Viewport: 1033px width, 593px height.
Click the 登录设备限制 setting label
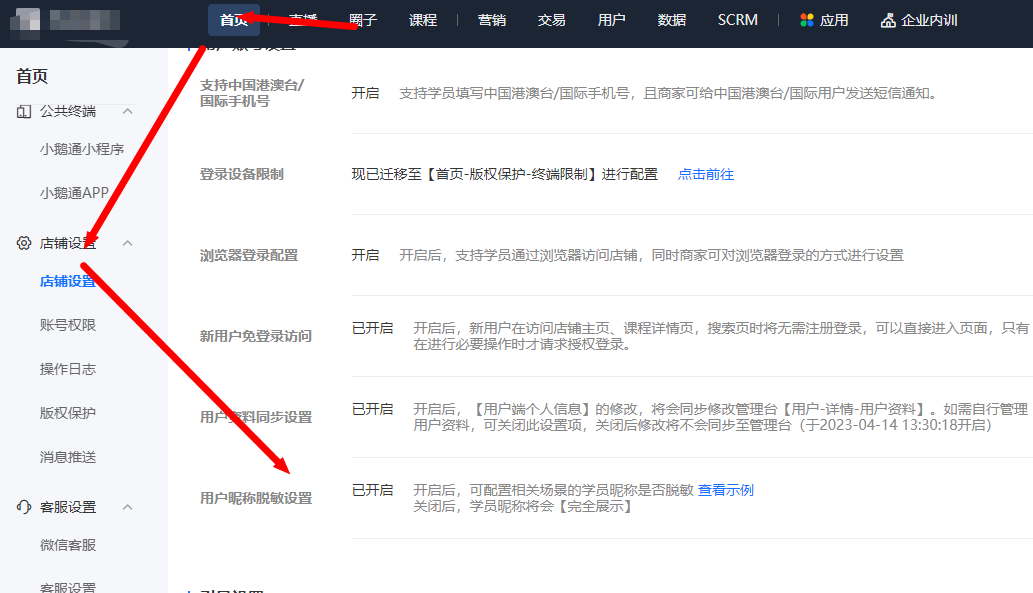coord(242,174)
